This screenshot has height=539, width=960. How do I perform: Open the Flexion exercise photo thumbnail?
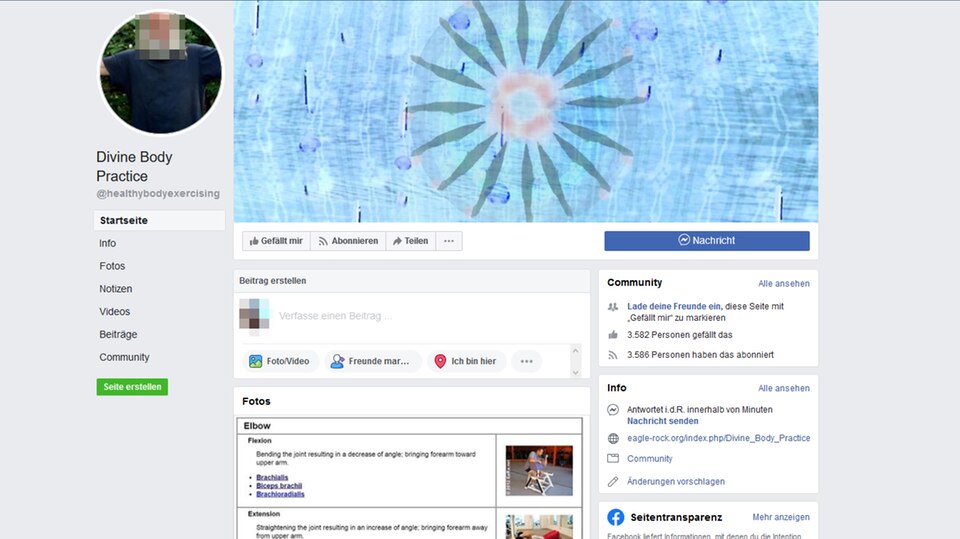point(539,470)
